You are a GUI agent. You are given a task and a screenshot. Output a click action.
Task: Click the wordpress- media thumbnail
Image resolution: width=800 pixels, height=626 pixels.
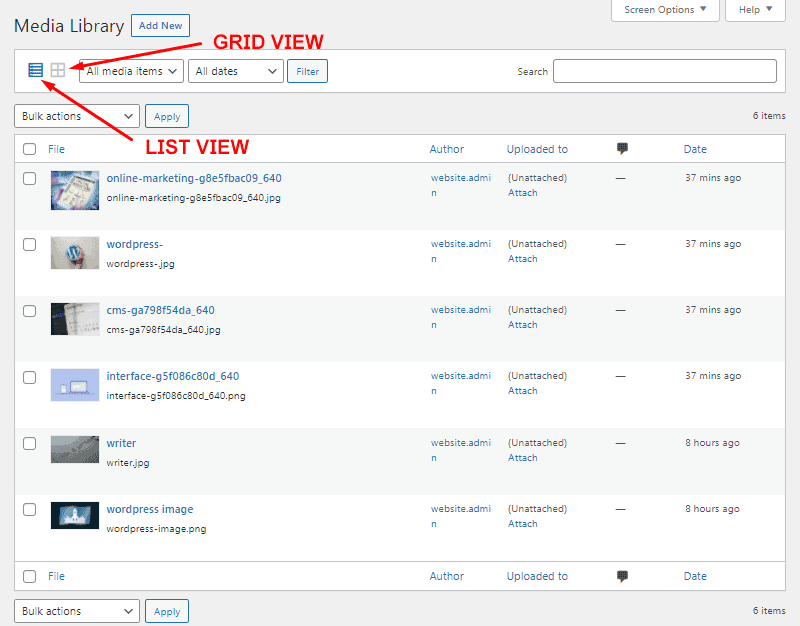point(74,252)
